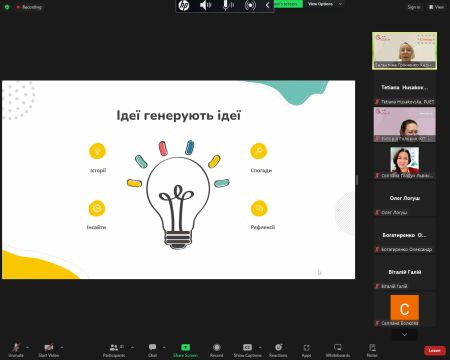Show more participants with the down chevron
The image size is (450, 360).
(405, 334)
